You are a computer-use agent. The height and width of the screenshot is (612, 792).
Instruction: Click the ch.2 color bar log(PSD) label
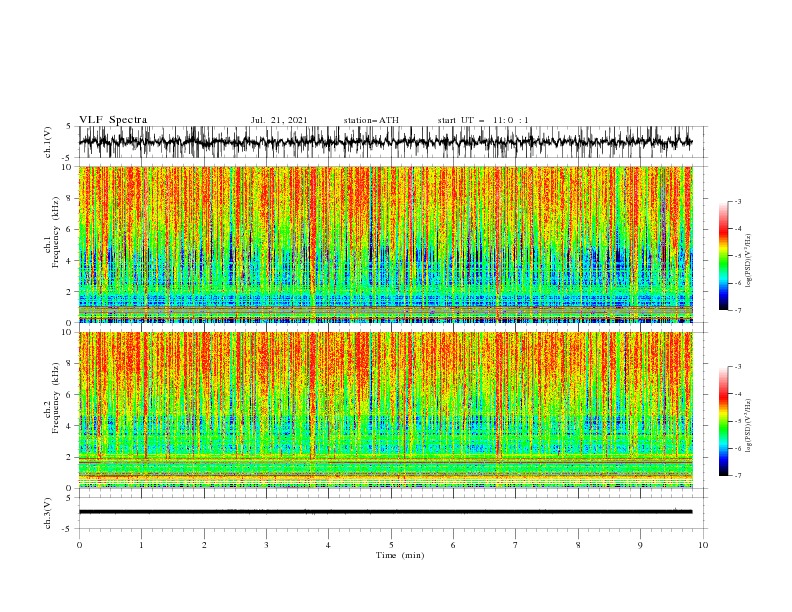(x=749, y=425)
